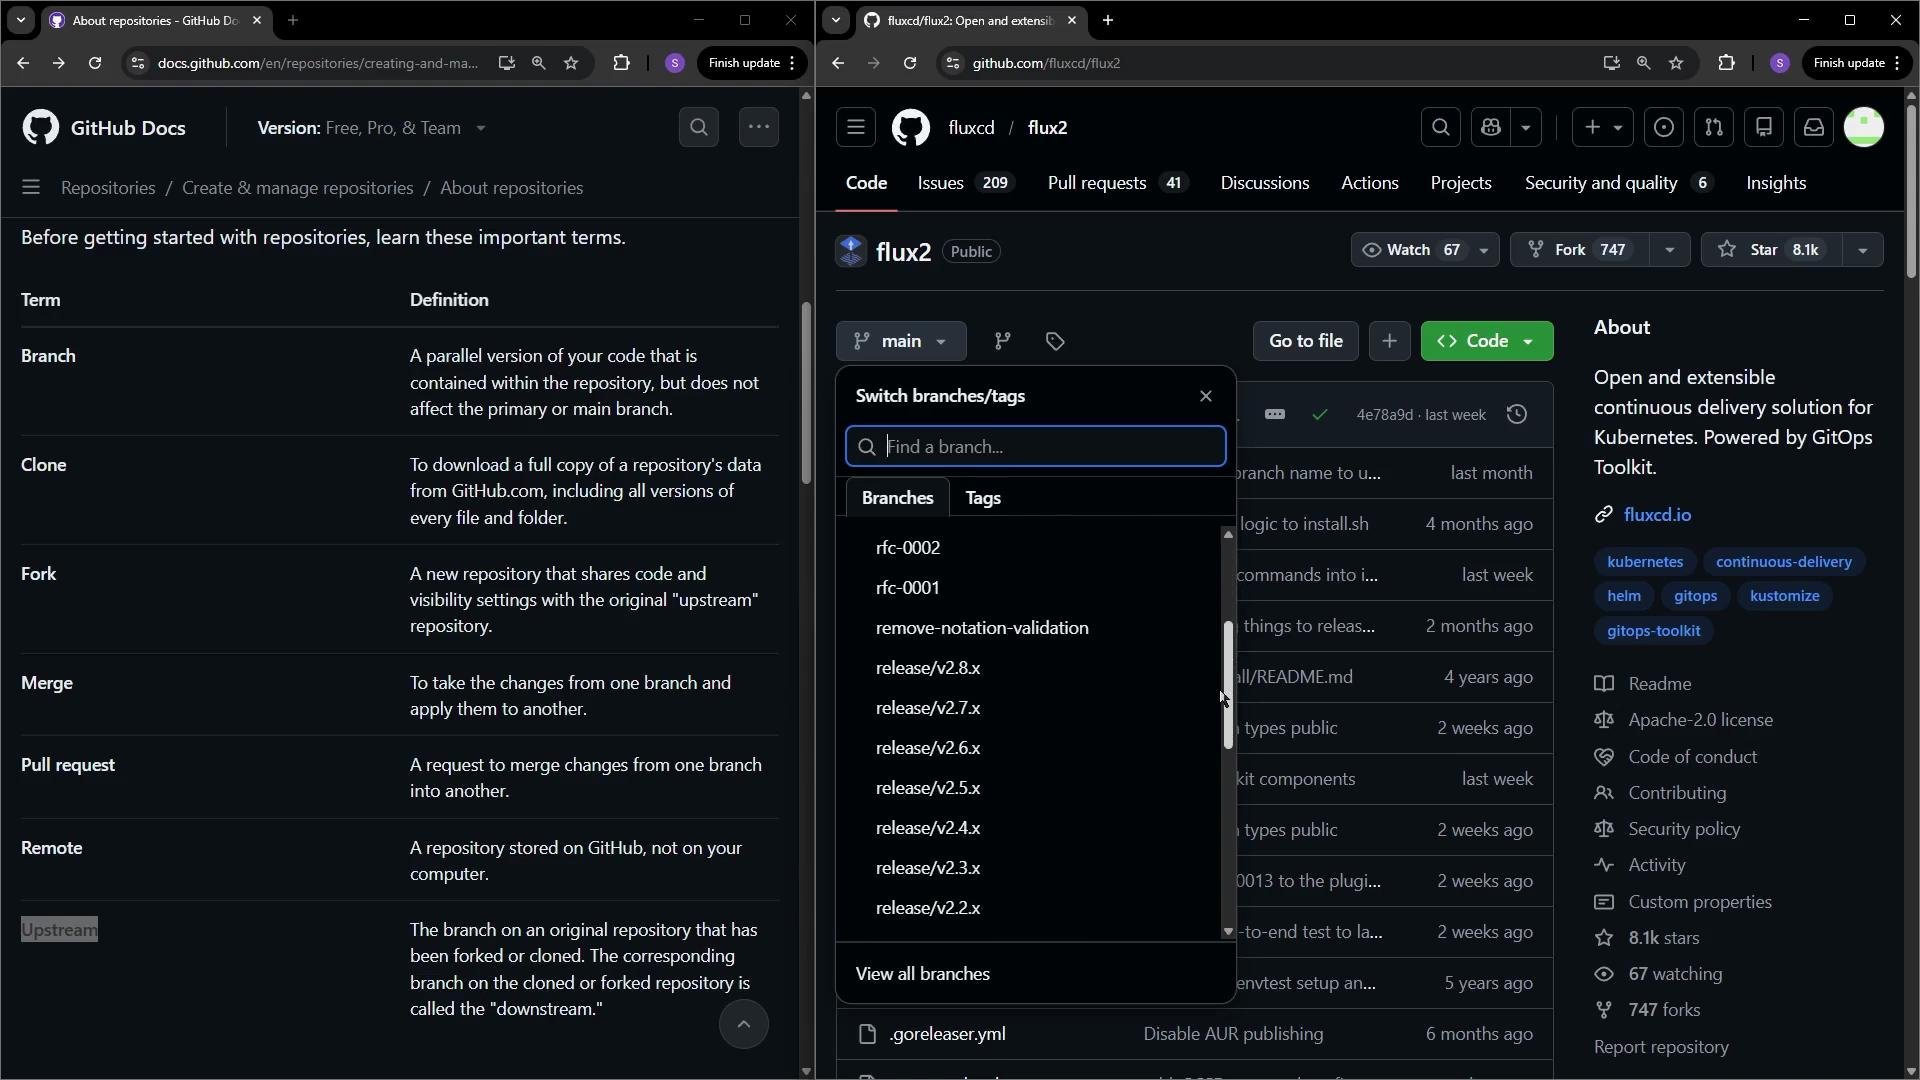Click View all branches link

coord(922,974)
